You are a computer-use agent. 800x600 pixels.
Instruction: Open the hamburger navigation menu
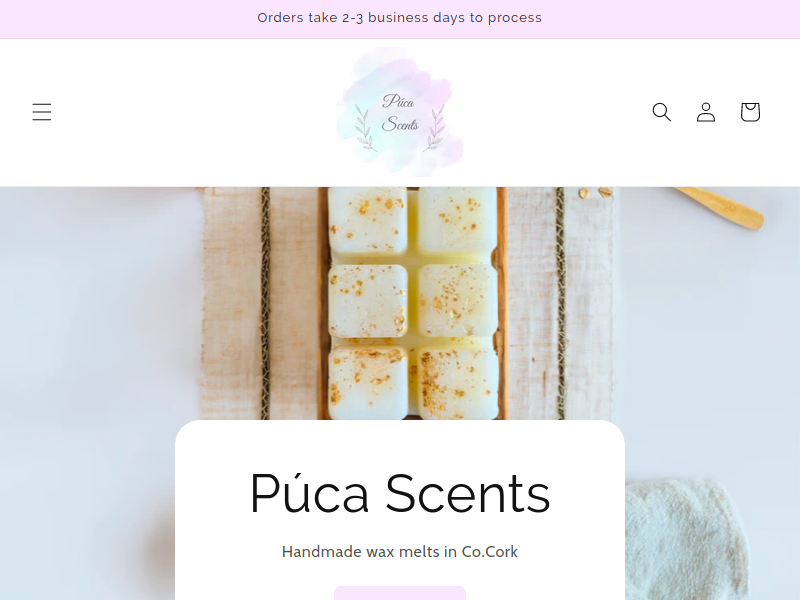[42, 112]
